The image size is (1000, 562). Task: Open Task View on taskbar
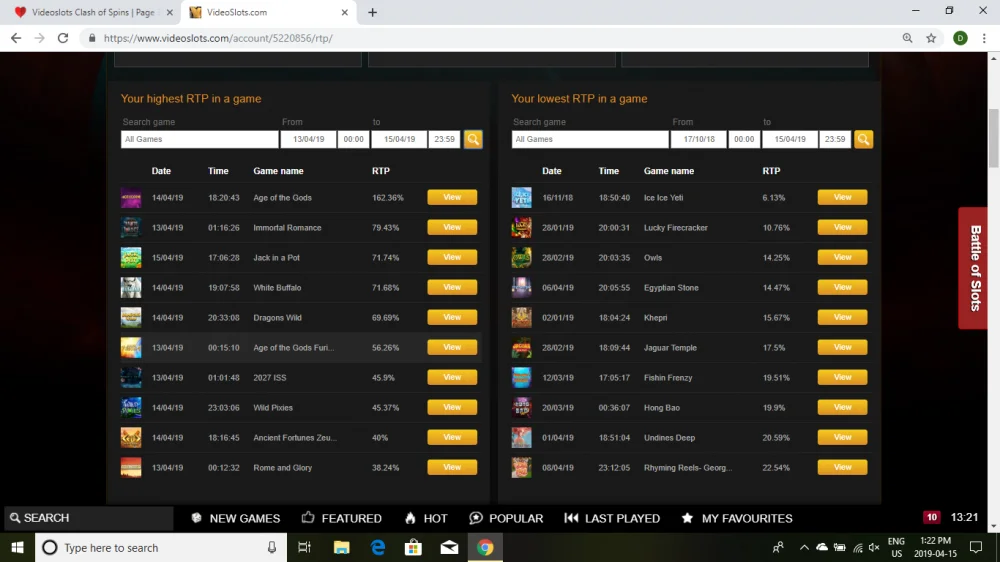click(x=304, y=547)
